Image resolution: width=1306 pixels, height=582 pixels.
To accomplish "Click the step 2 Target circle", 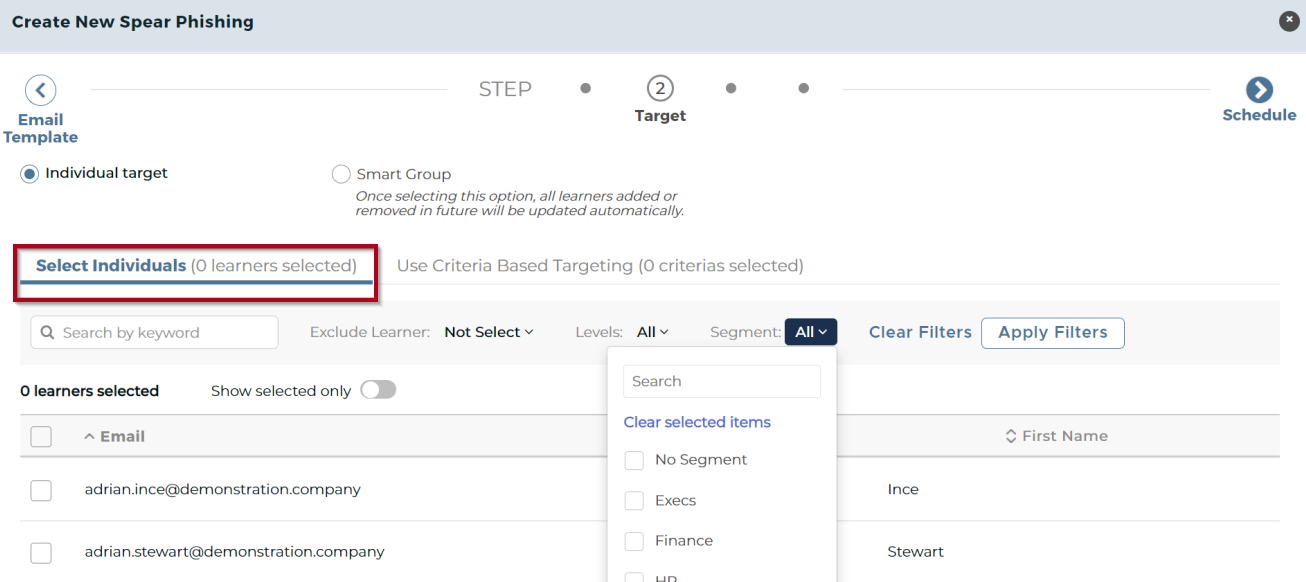I will [660, 89].
